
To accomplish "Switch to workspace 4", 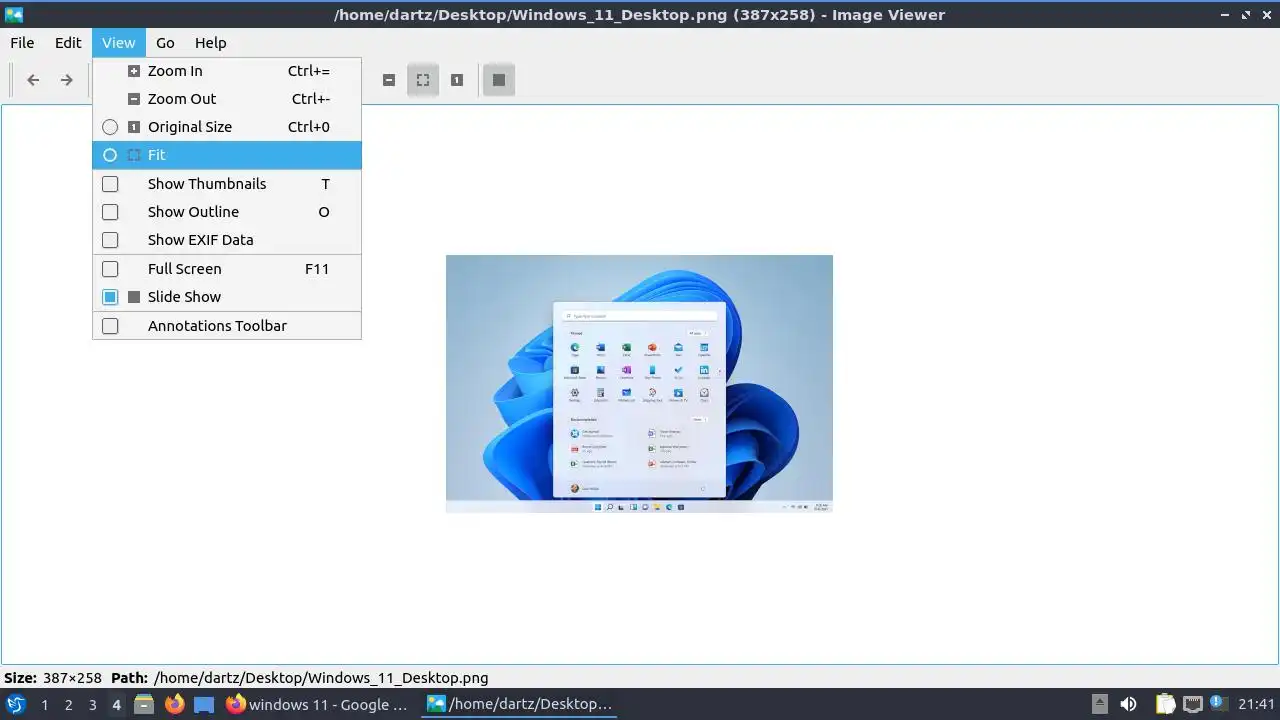I will tap(116, 705).
